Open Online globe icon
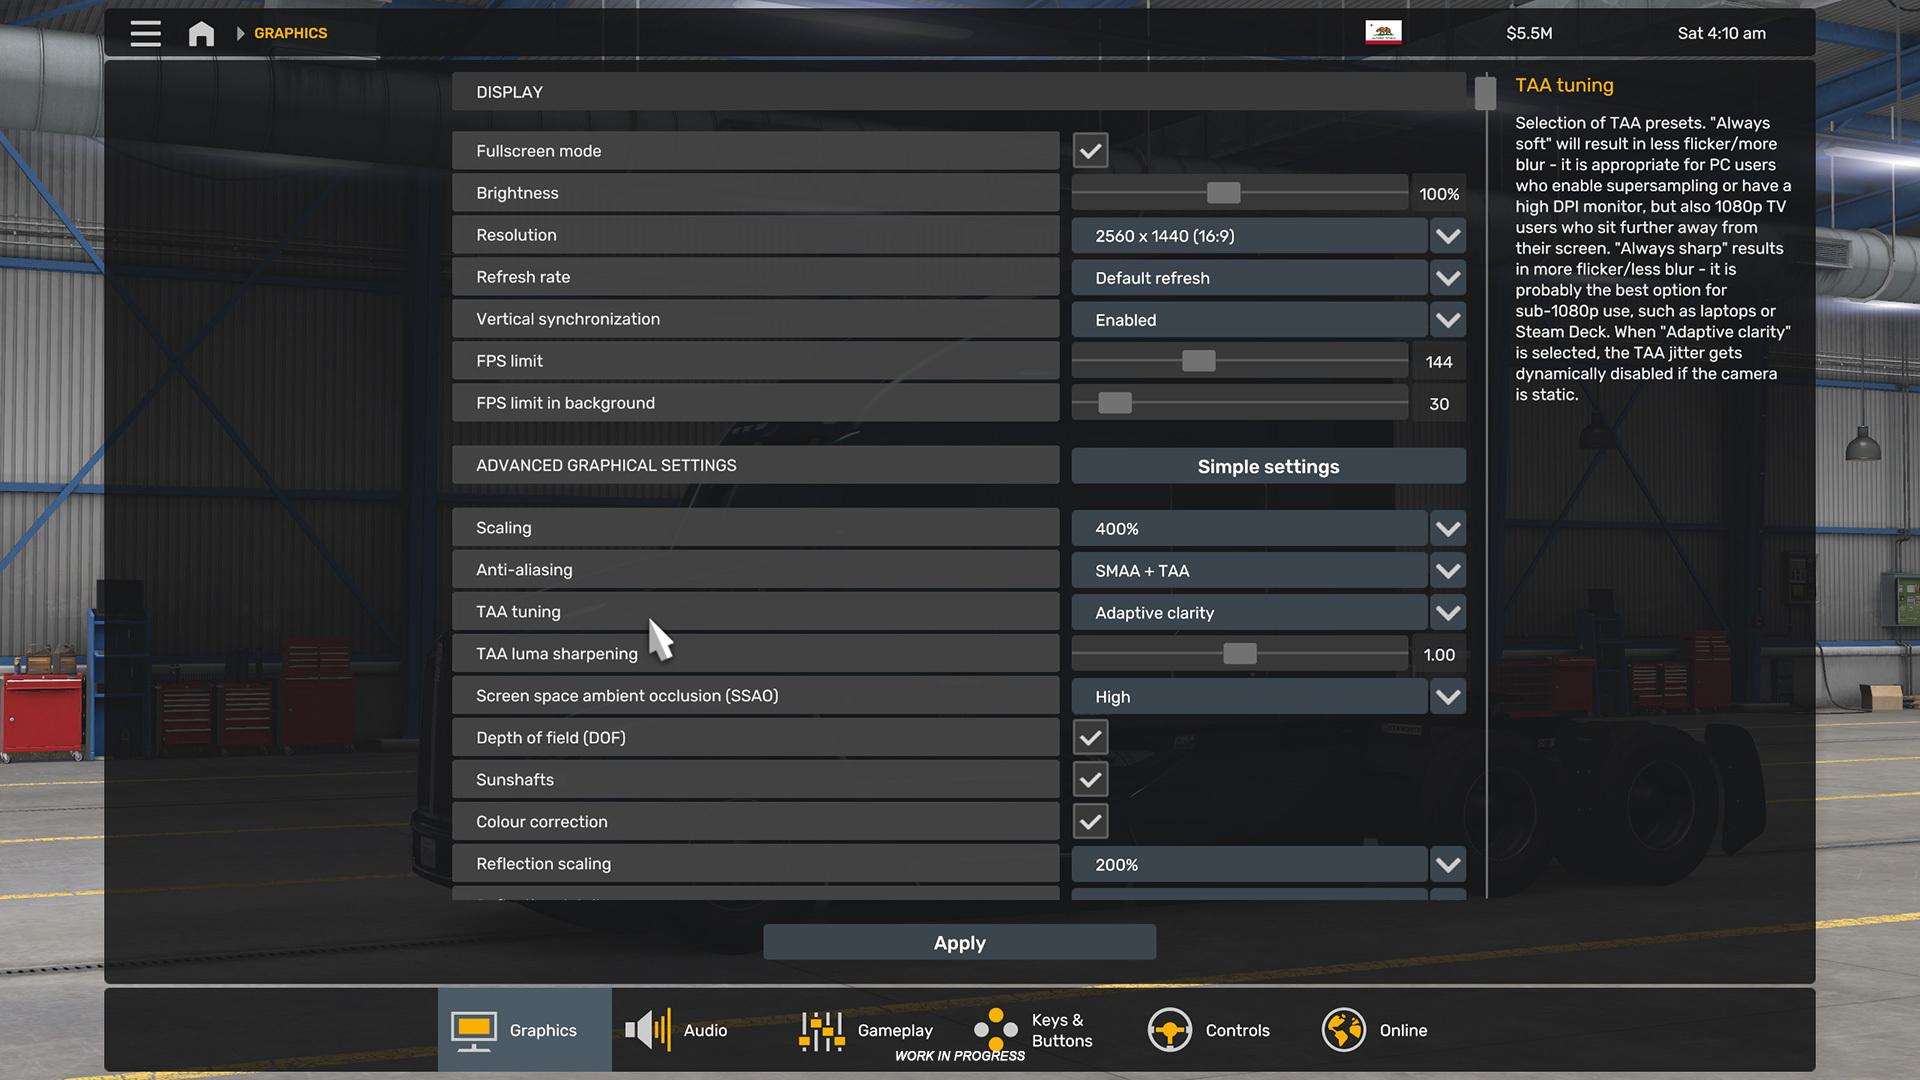Viewport: 1920px width, 1080px height. [1343, 1030]
